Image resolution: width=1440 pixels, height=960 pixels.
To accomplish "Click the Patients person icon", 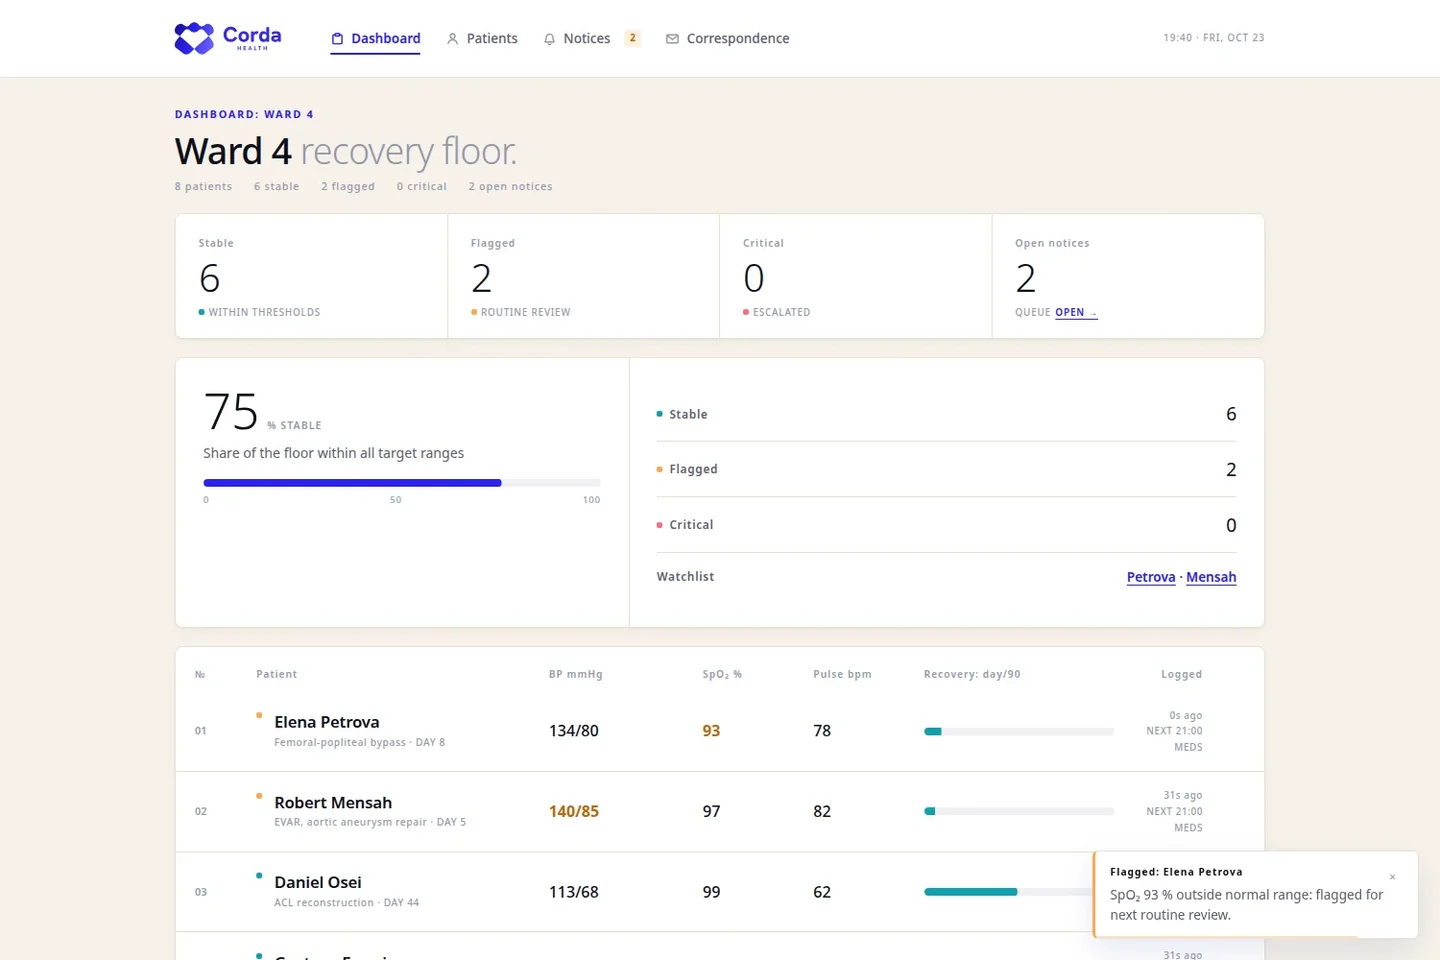I will coord(453,39).
